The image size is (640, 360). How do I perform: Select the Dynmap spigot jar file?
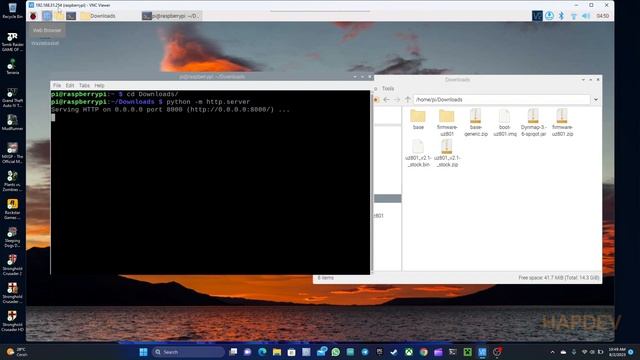pyautogui.click(x=533, y=122)
